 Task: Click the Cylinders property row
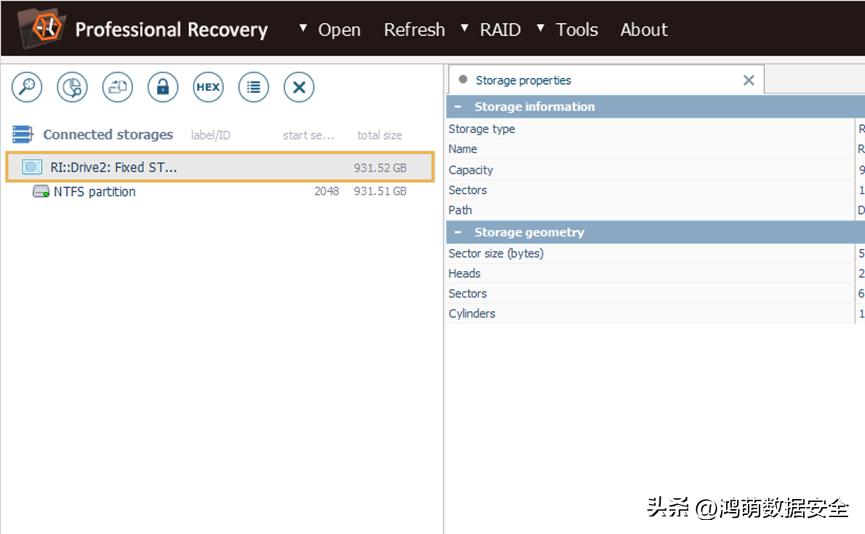(x=655, y=313)
